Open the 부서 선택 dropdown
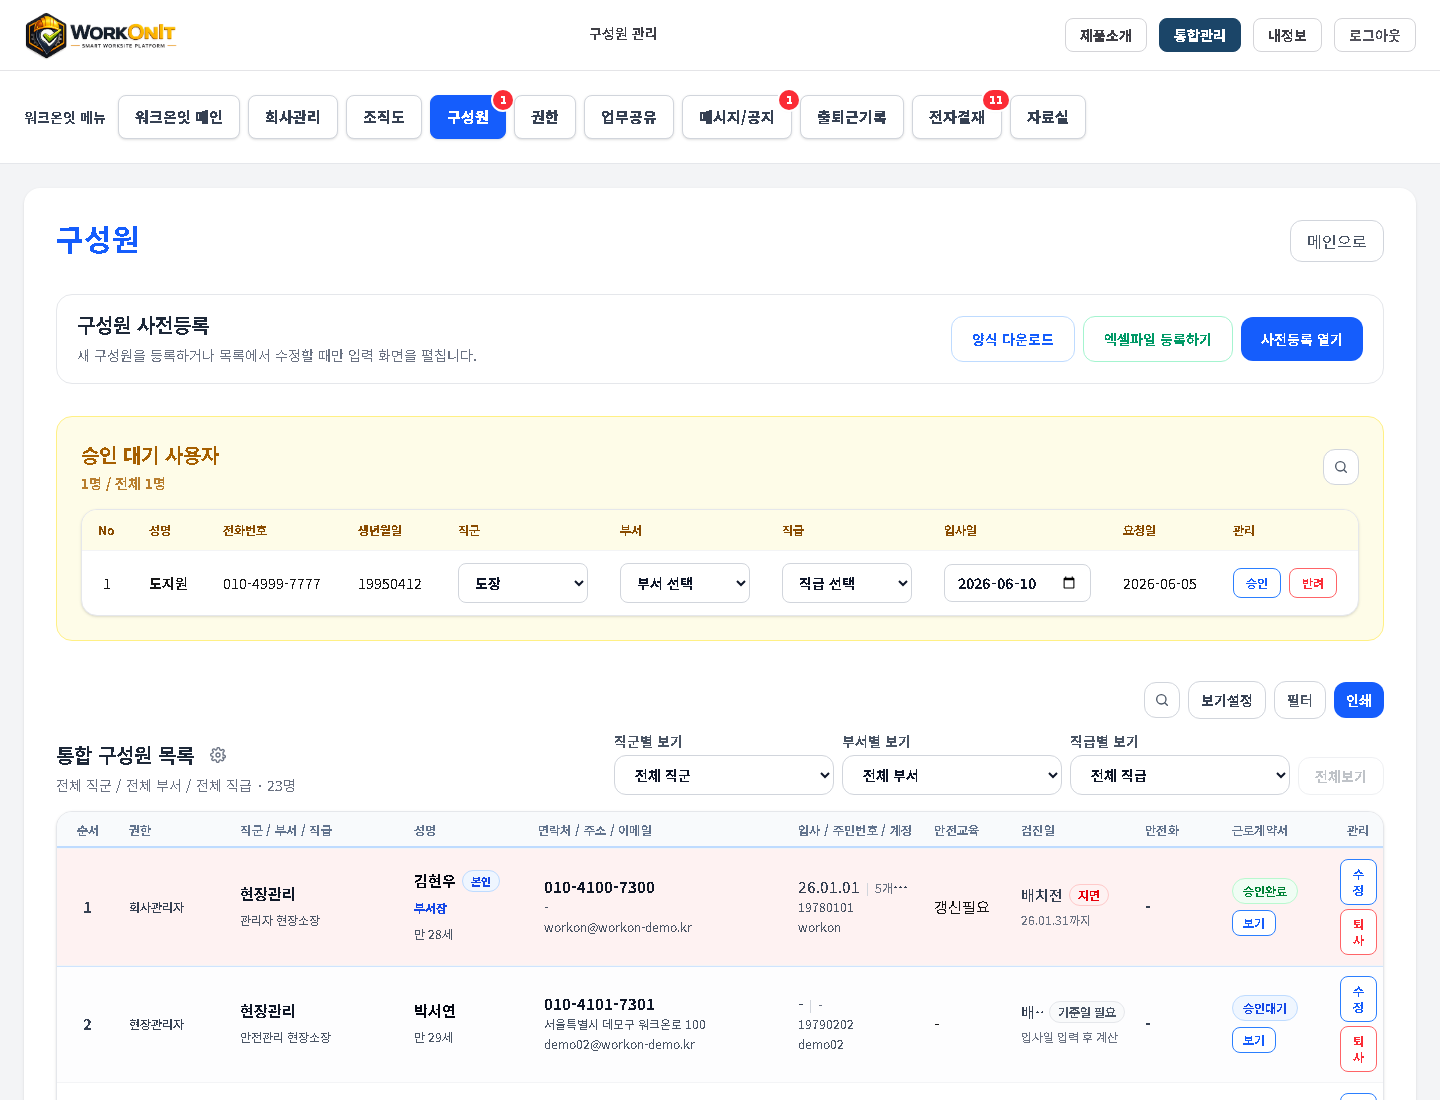 tap(685, 583)
